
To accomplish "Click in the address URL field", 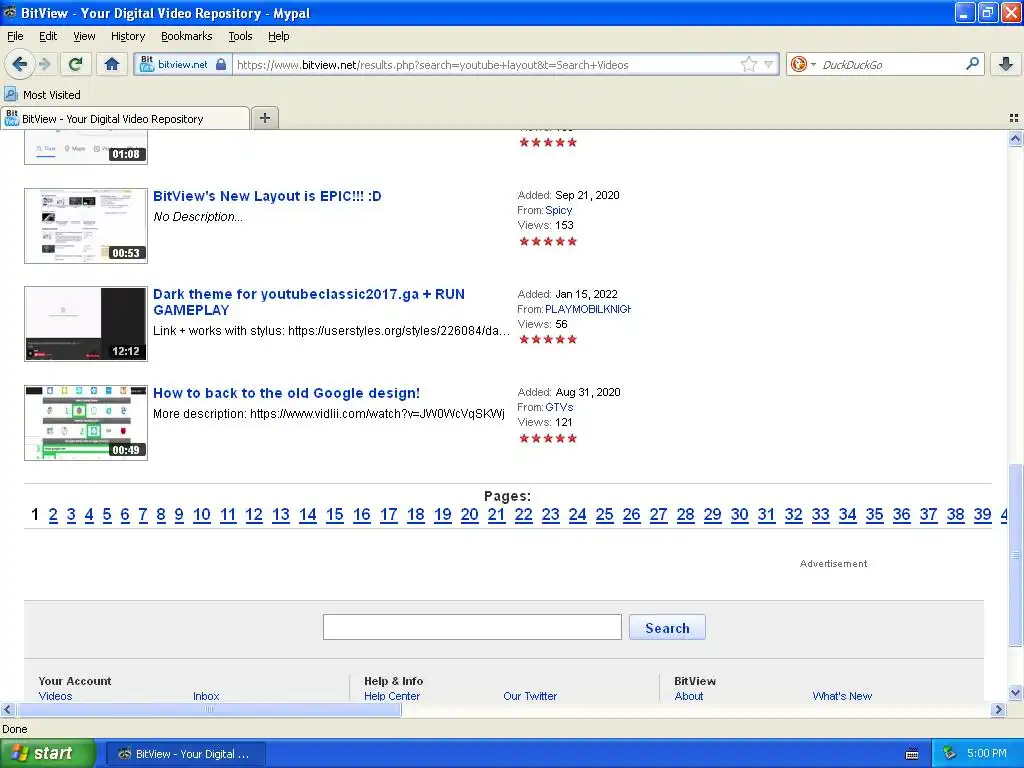I will tap(487, 64).
